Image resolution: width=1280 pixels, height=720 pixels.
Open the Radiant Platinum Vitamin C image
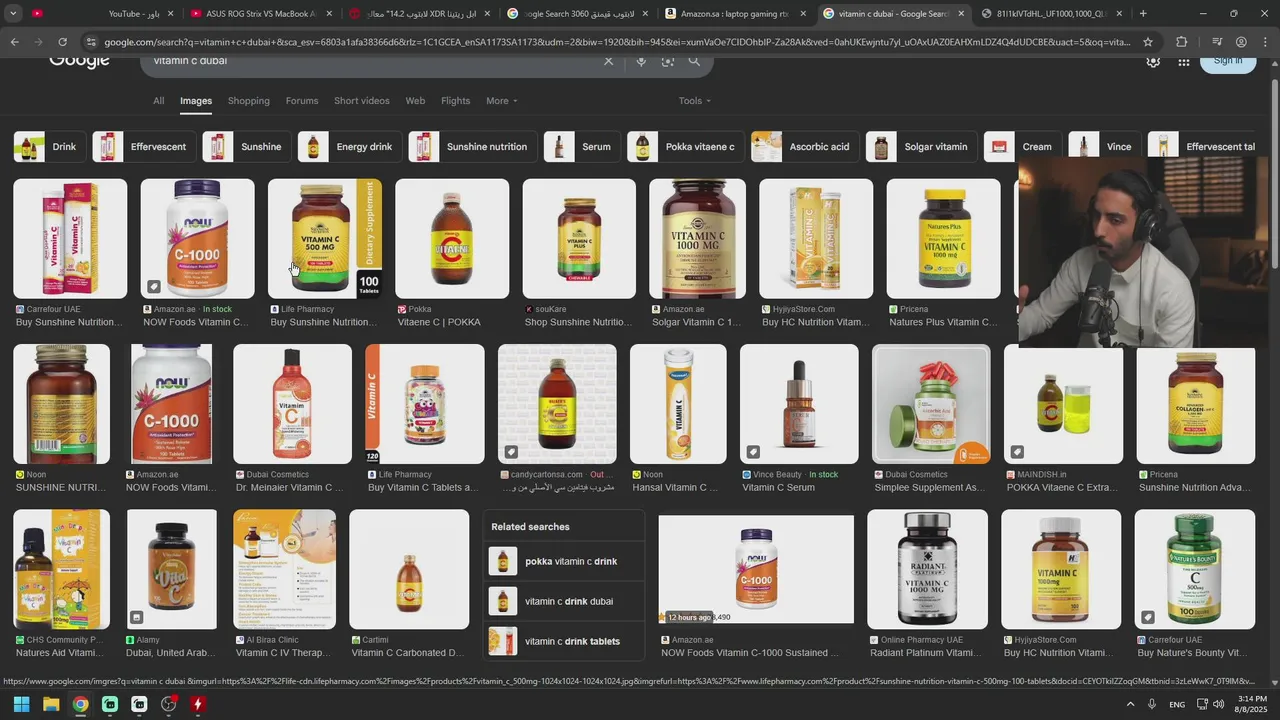[927, 569]
